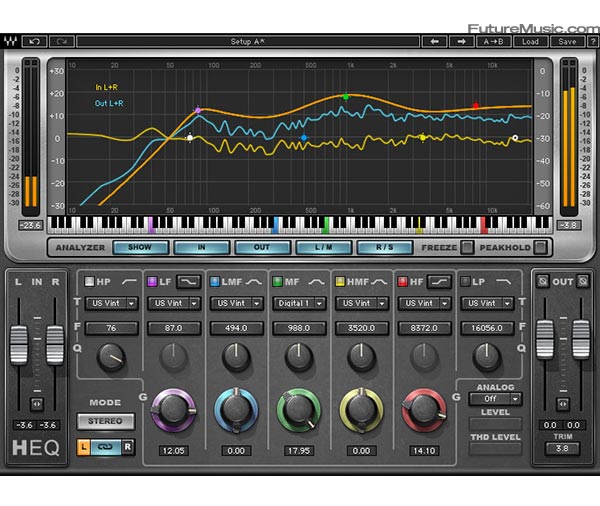This screenshot has width=600, height=506.
Task: Select HMF bell shape icon
Action: click(x=379, y=282)
